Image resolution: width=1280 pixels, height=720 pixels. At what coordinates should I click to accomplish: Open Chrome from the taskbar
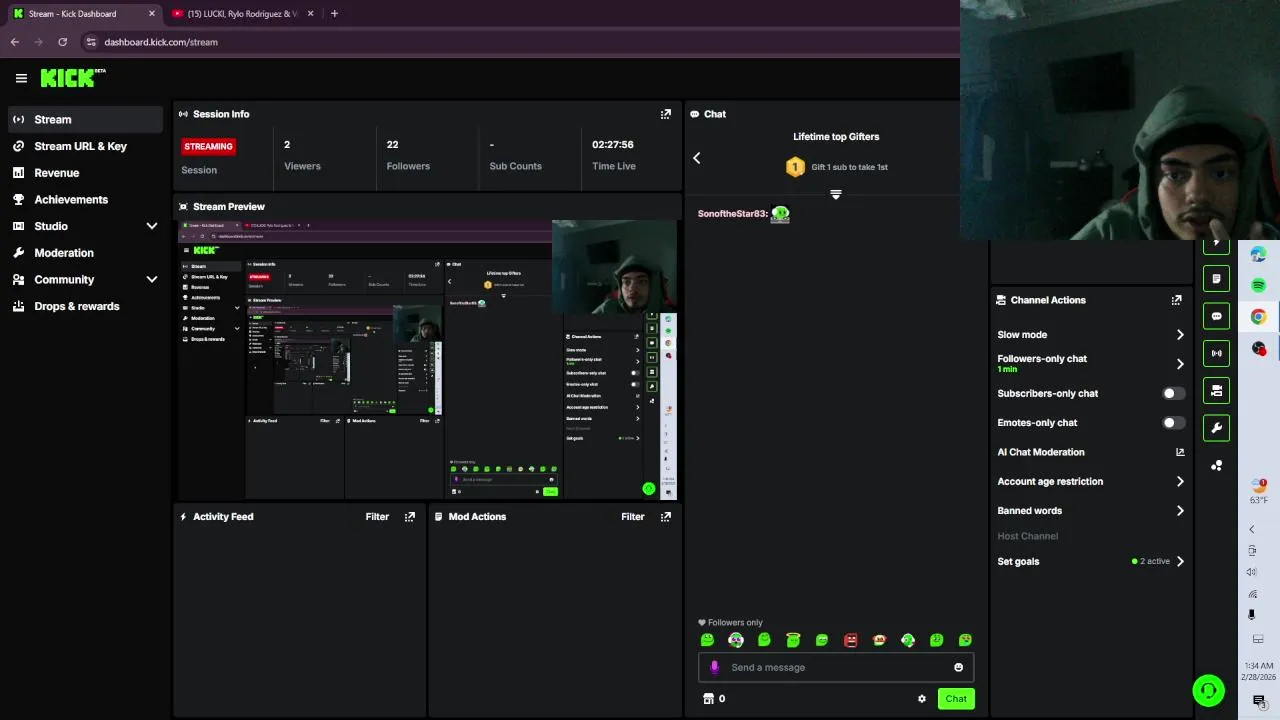click(x=1259, y=317)
